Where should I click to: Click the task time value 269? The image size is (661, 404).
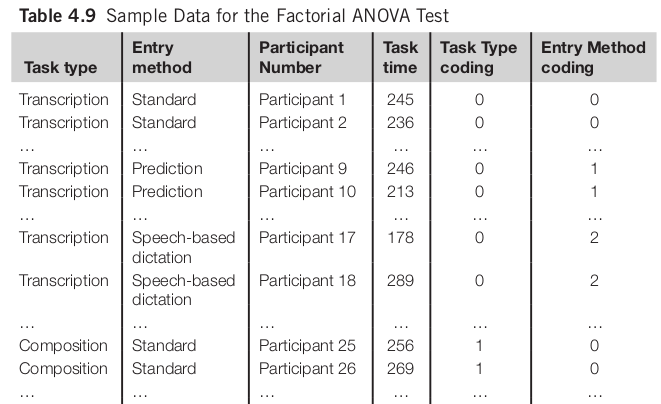pos(400,369)
